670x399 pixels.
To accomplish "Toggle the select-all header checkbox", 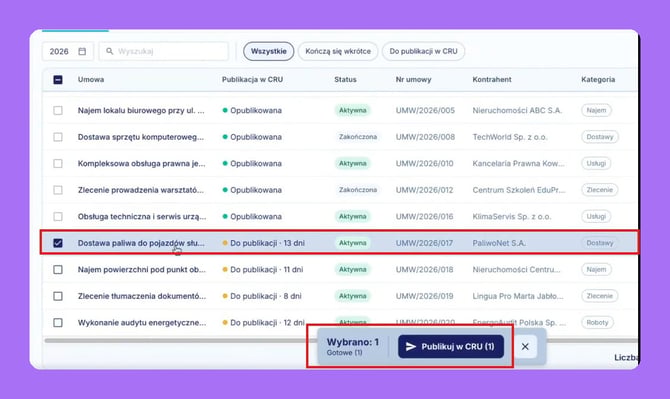I will pyautogui.click(x=58, y=79).
